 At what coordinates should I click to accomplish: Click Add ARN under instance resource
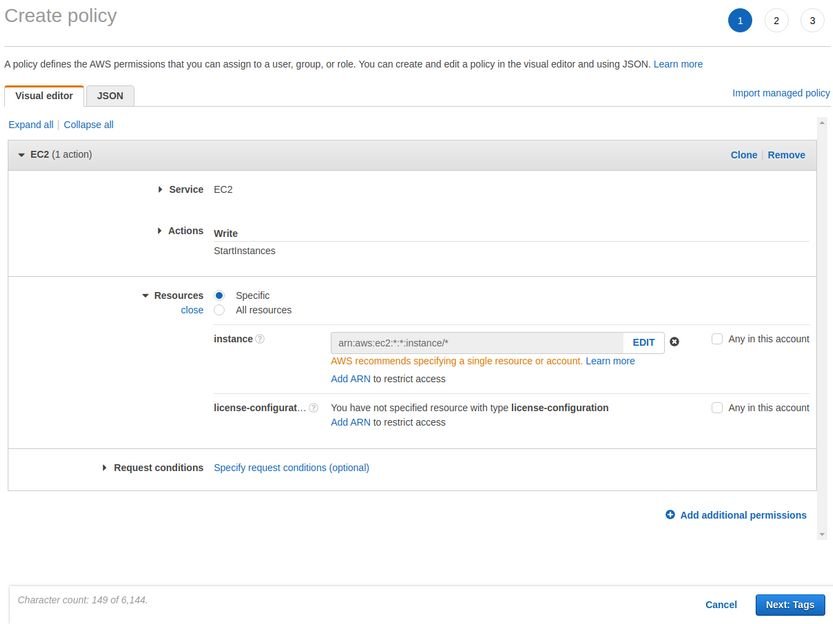[350, 379]
